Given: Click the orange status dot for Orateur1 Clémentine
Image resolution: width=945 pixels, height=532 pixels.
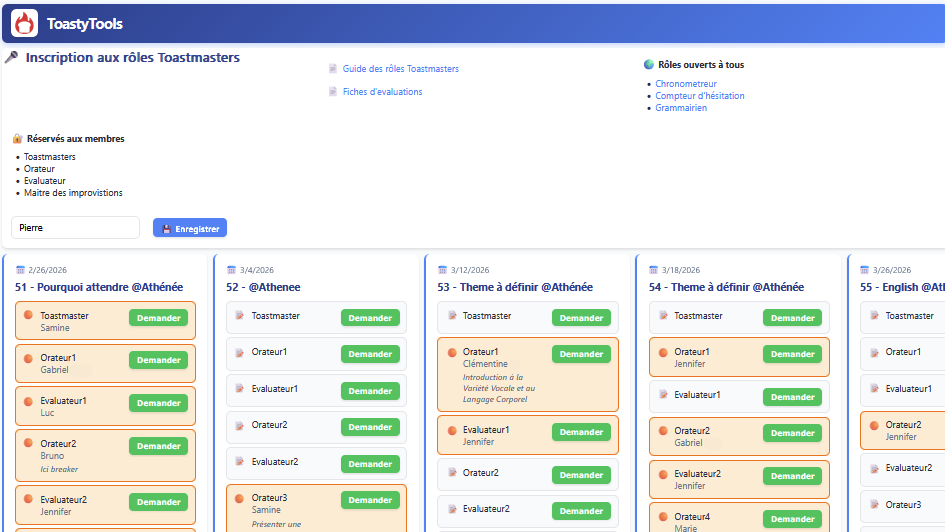Looking at the screenshot, I should [451, 352].
